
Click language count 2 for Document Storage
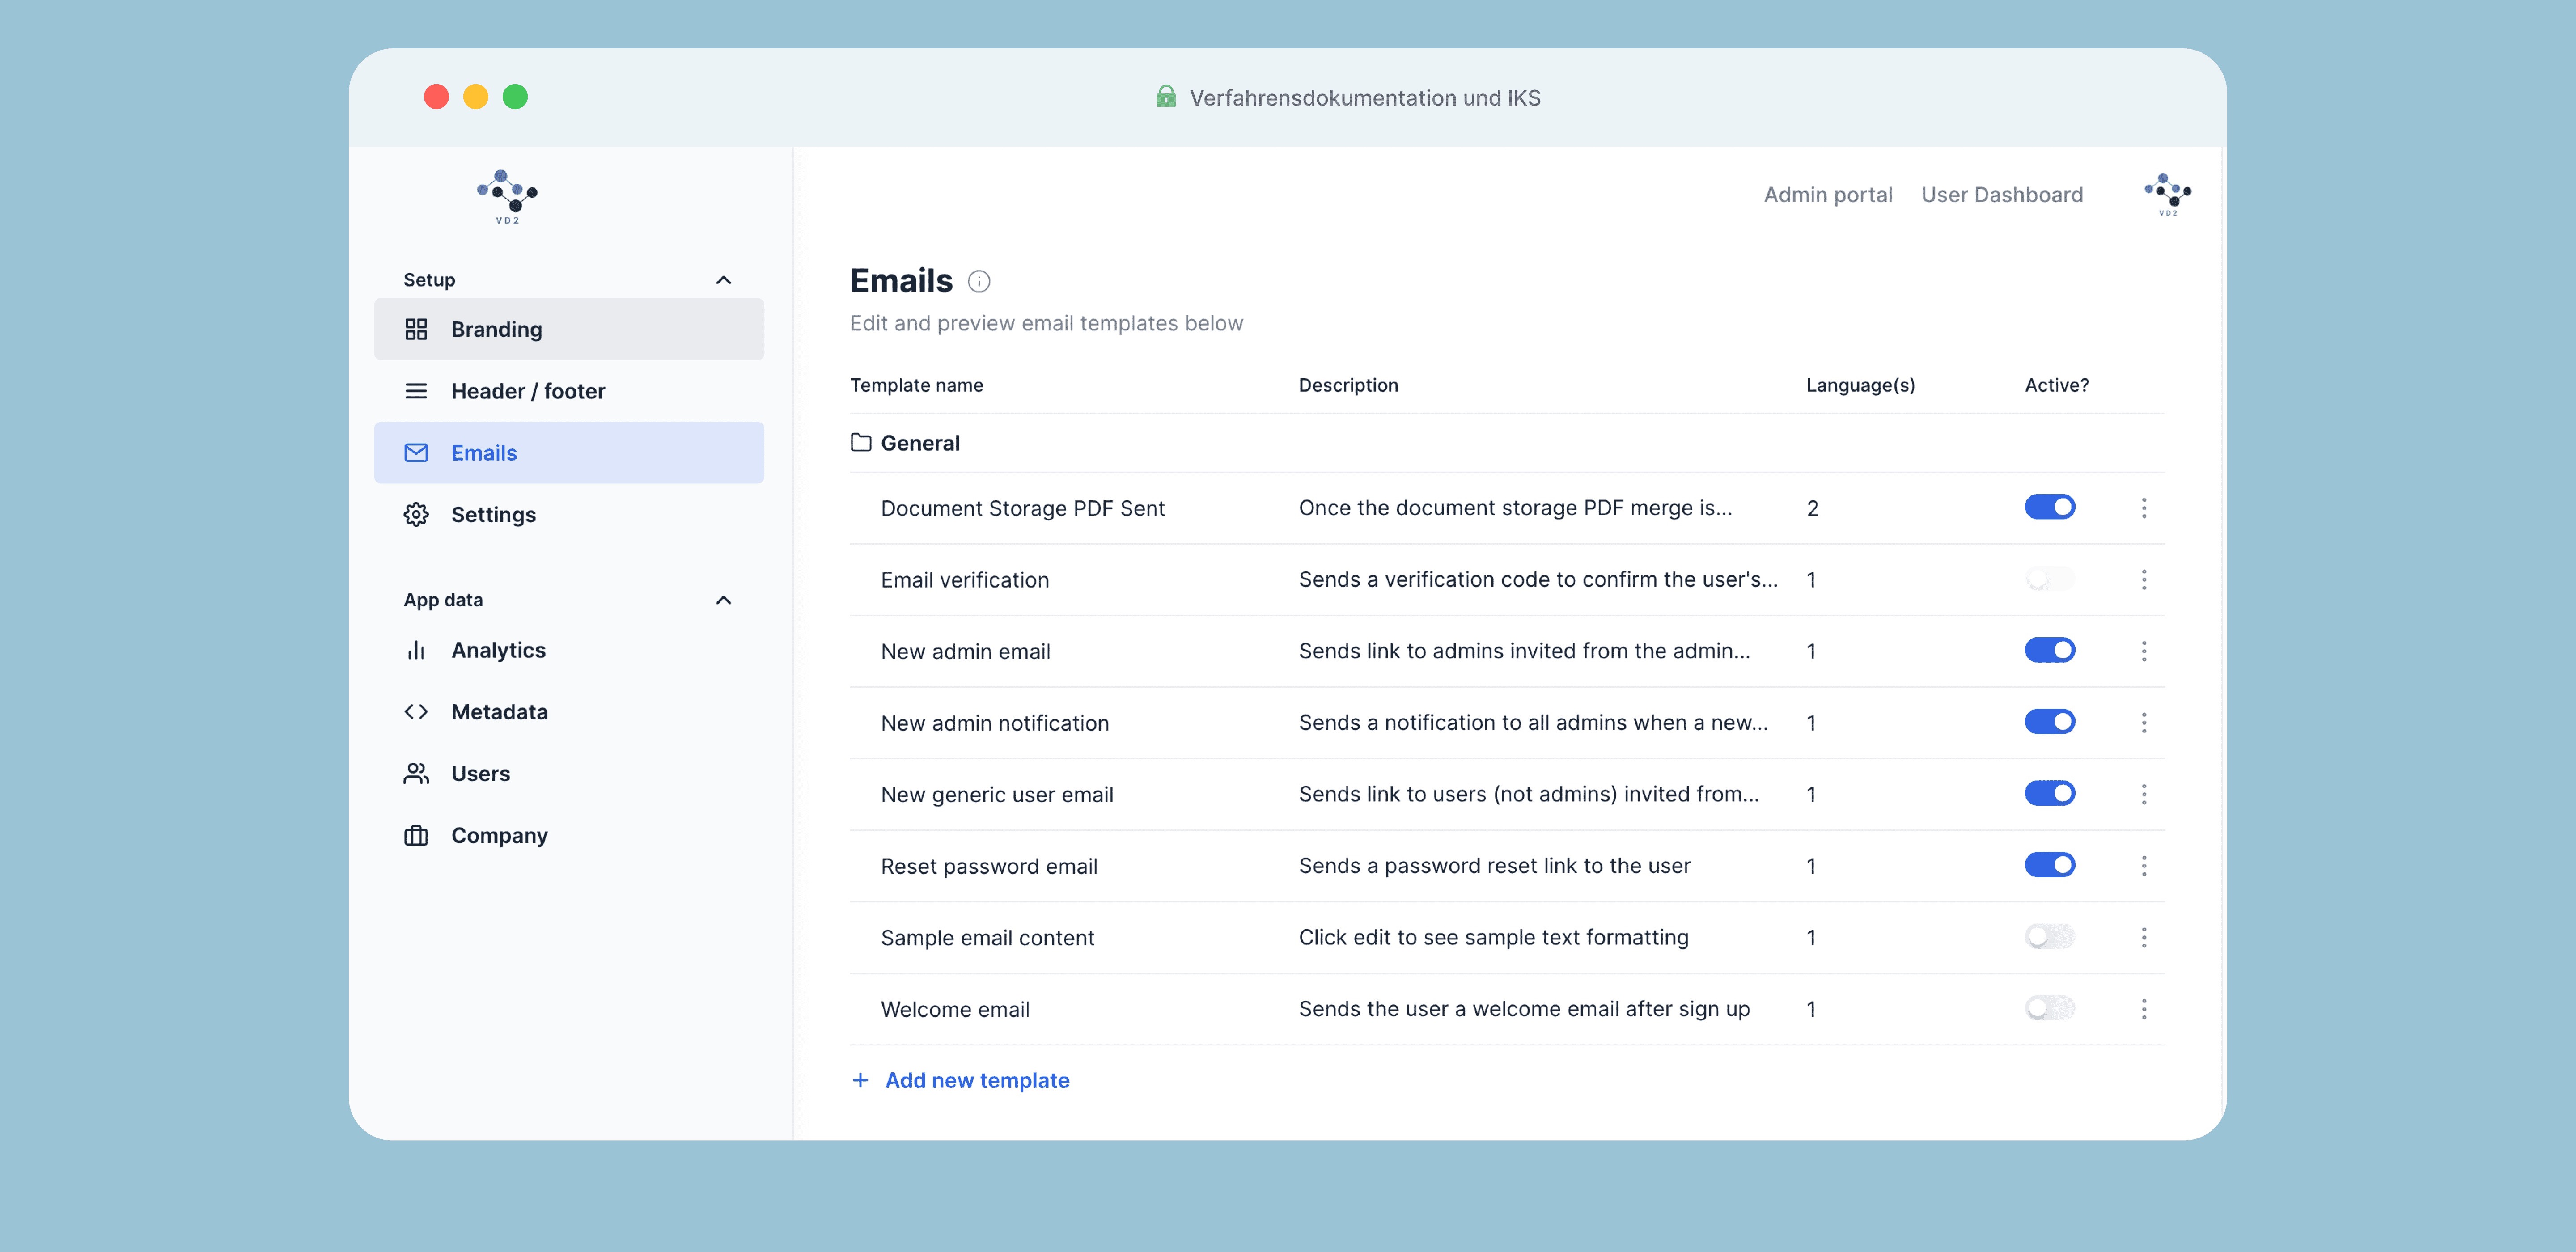click(x=1812, y=508)
